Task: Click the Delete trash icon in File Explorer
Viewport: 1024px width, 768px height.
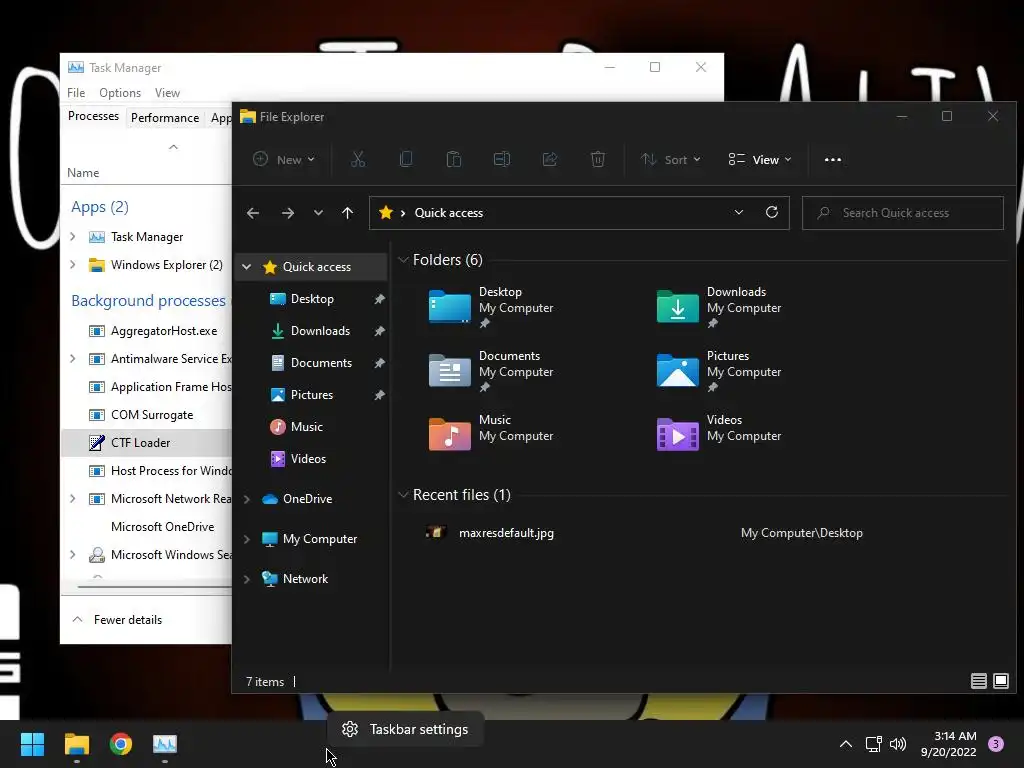Action: pos(598,159)
